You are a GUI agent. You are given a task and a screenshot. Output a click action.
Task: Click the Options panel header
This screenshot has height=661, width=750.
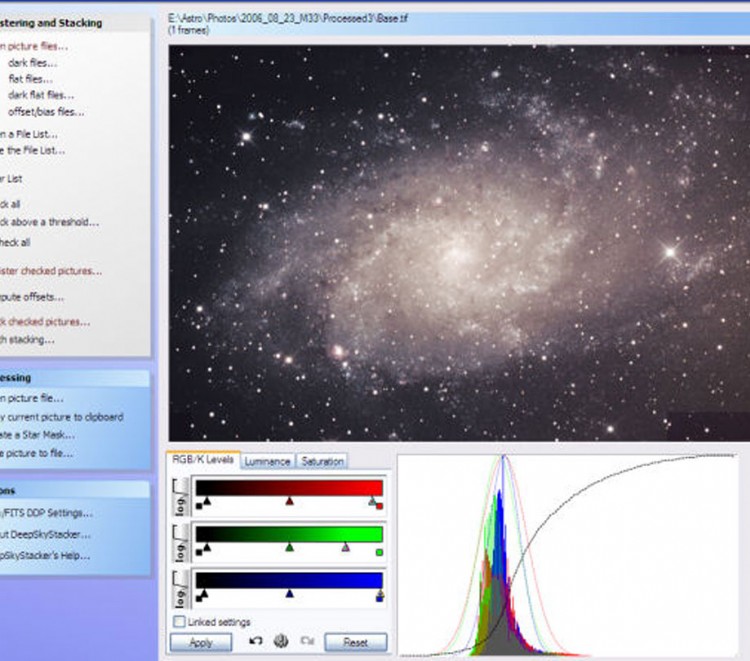click(75, 491)
